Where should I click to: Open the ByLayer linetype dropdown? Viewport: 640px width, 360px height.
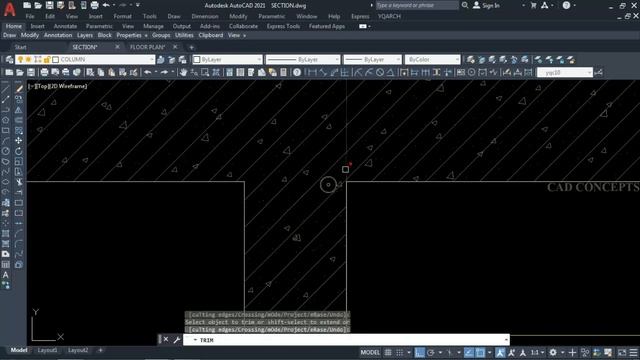pyautogui.click(x=302, y=60)
